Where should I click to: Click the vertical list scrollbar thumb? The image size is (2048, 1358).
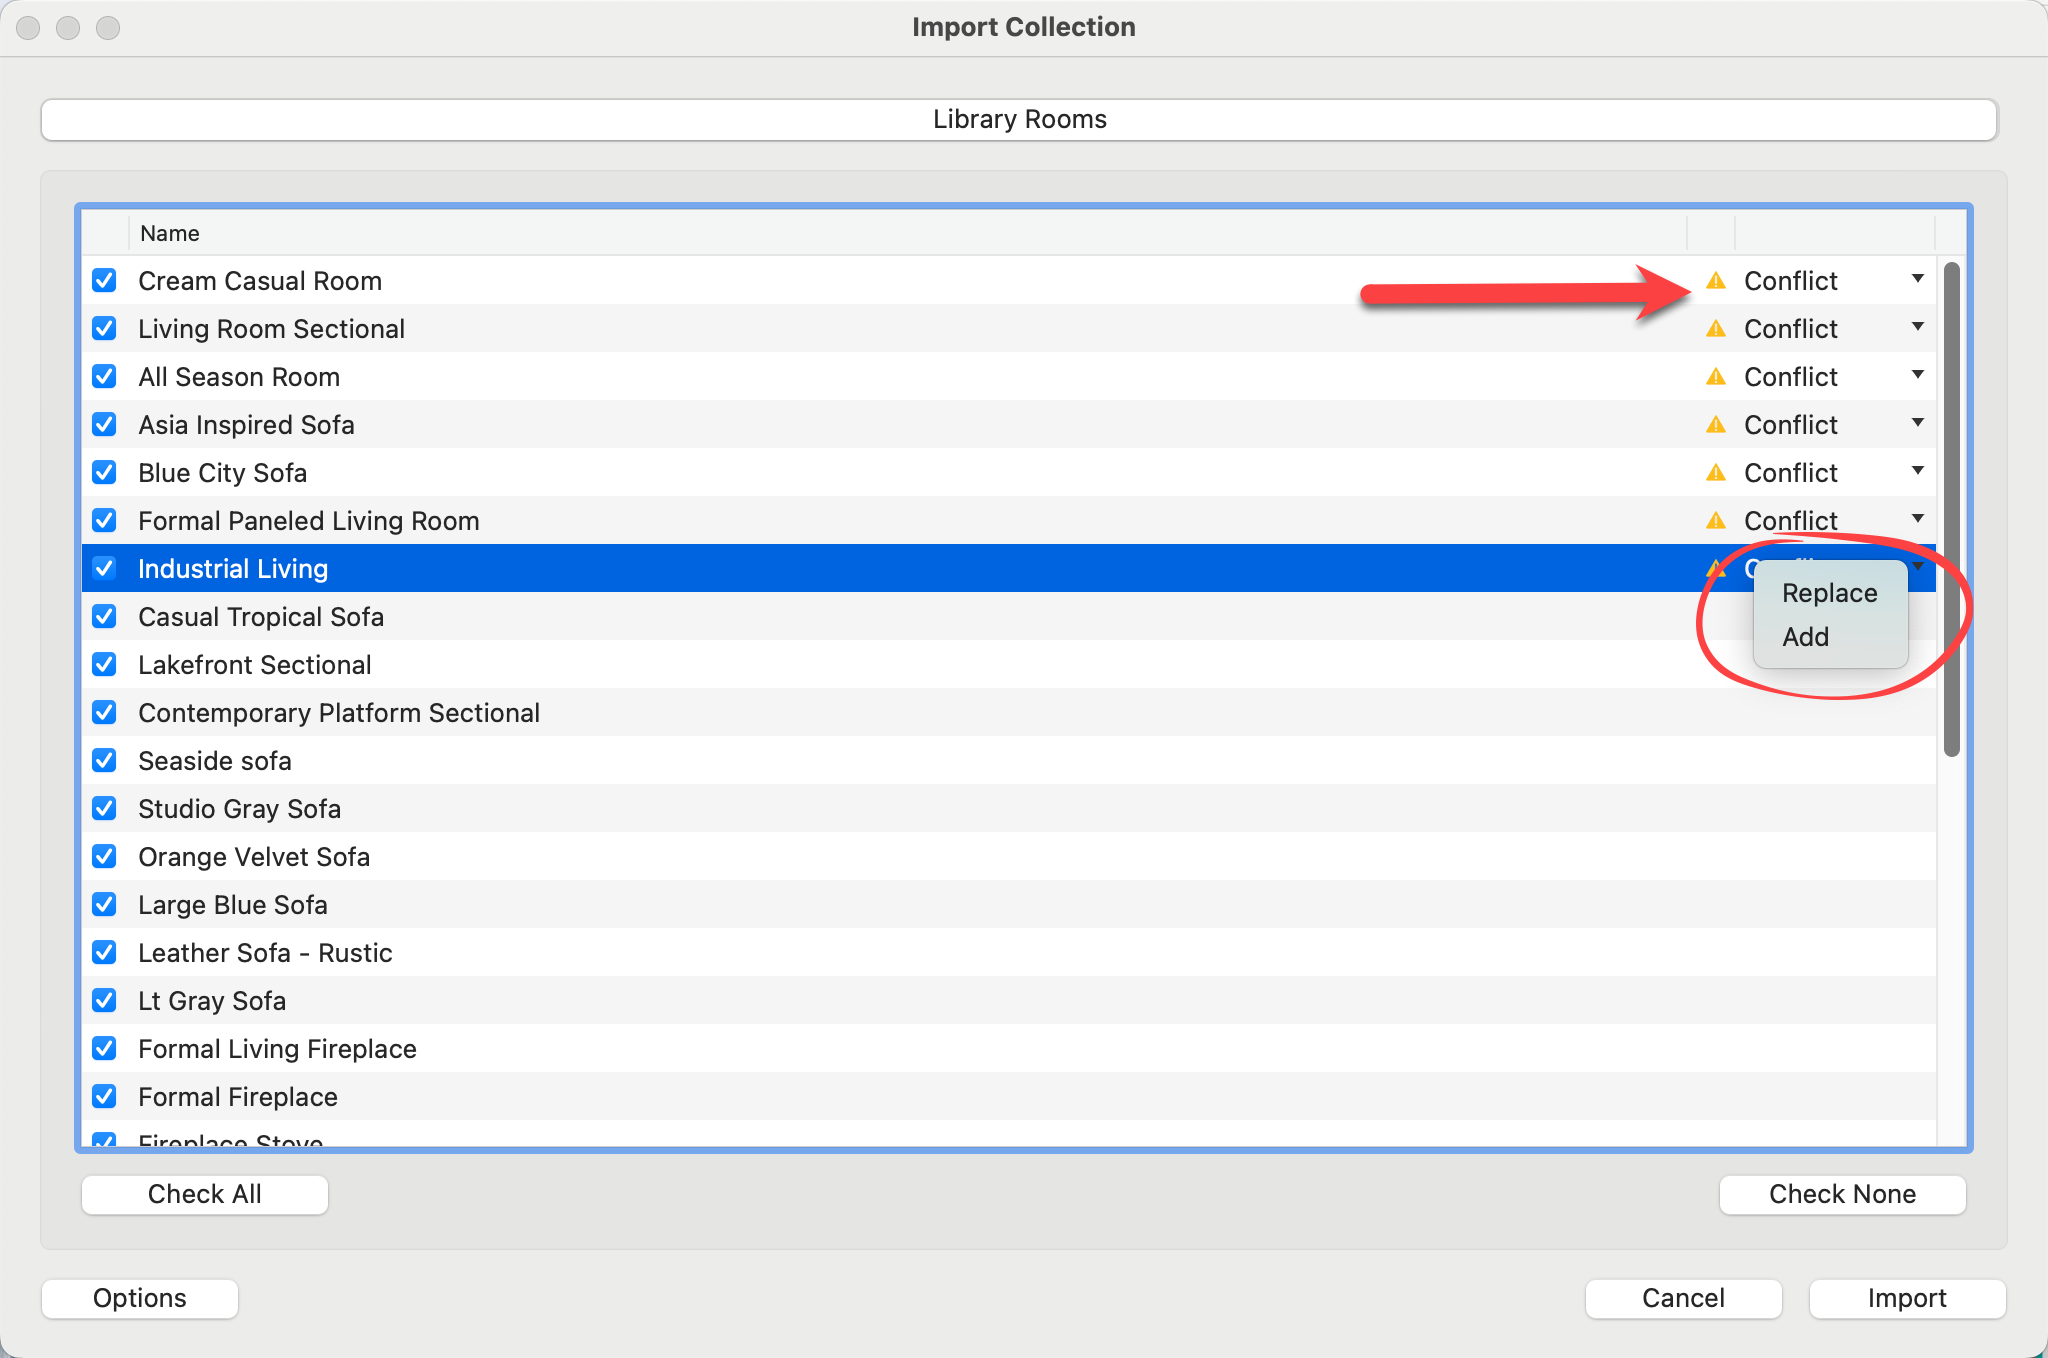click(x=1951, y=510)
